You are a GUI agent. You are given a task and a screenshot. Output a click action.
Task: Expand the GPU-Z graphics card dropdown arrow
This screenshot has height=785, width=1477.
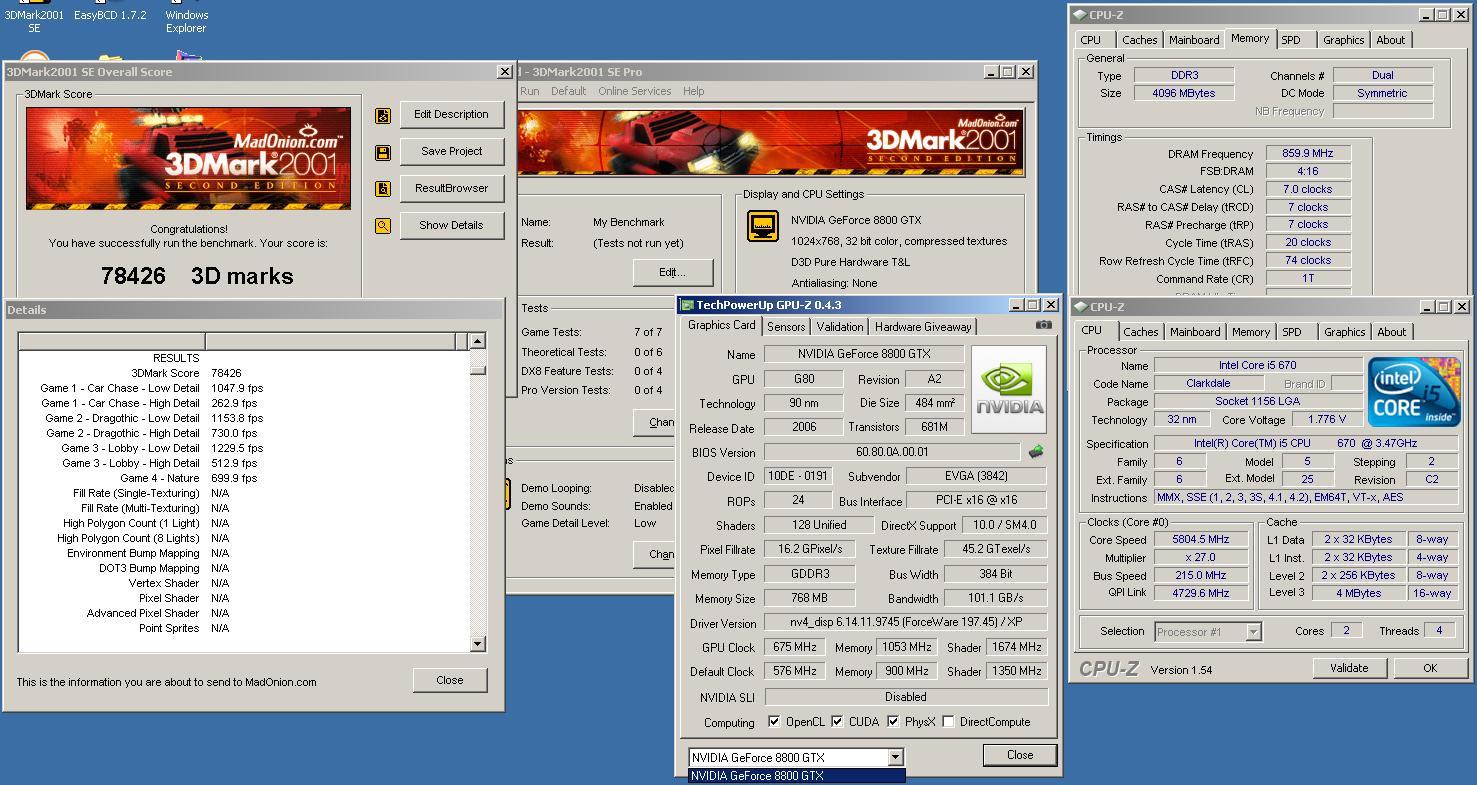tap(895, 758)
